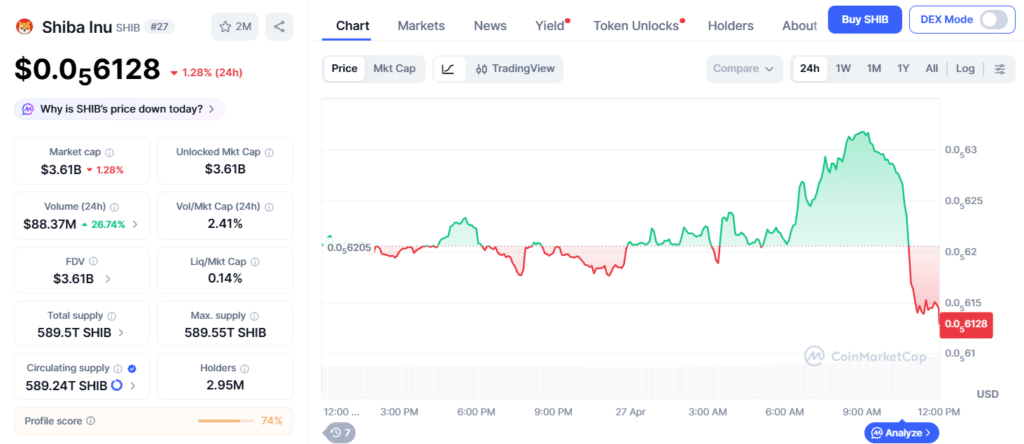Viewport: 1024px width, 444px height.
Task: Open the Compare dropdown
Action: [x=743, y=69]
